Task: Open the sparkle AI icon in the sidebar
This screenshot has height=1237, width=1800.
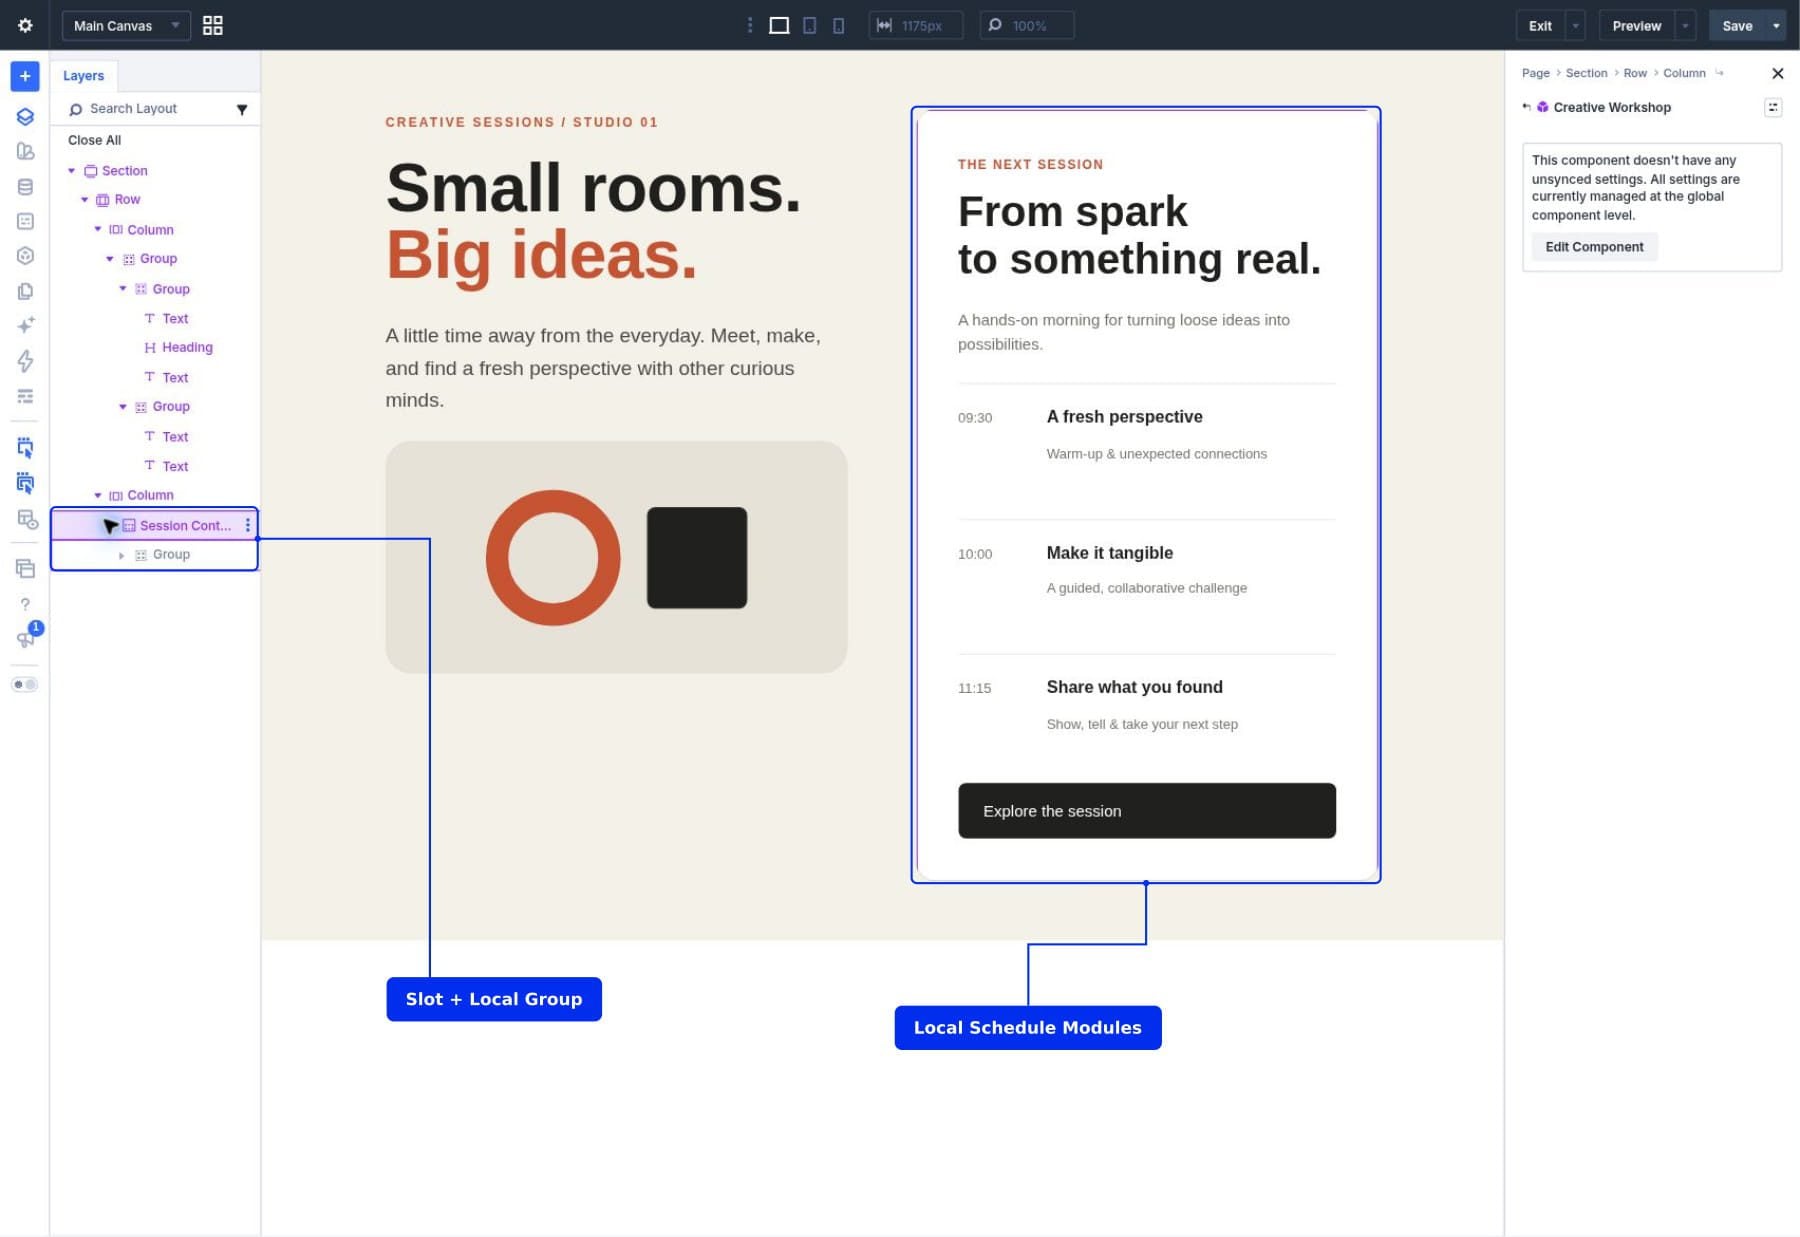Action: click(x=25, y=325)
